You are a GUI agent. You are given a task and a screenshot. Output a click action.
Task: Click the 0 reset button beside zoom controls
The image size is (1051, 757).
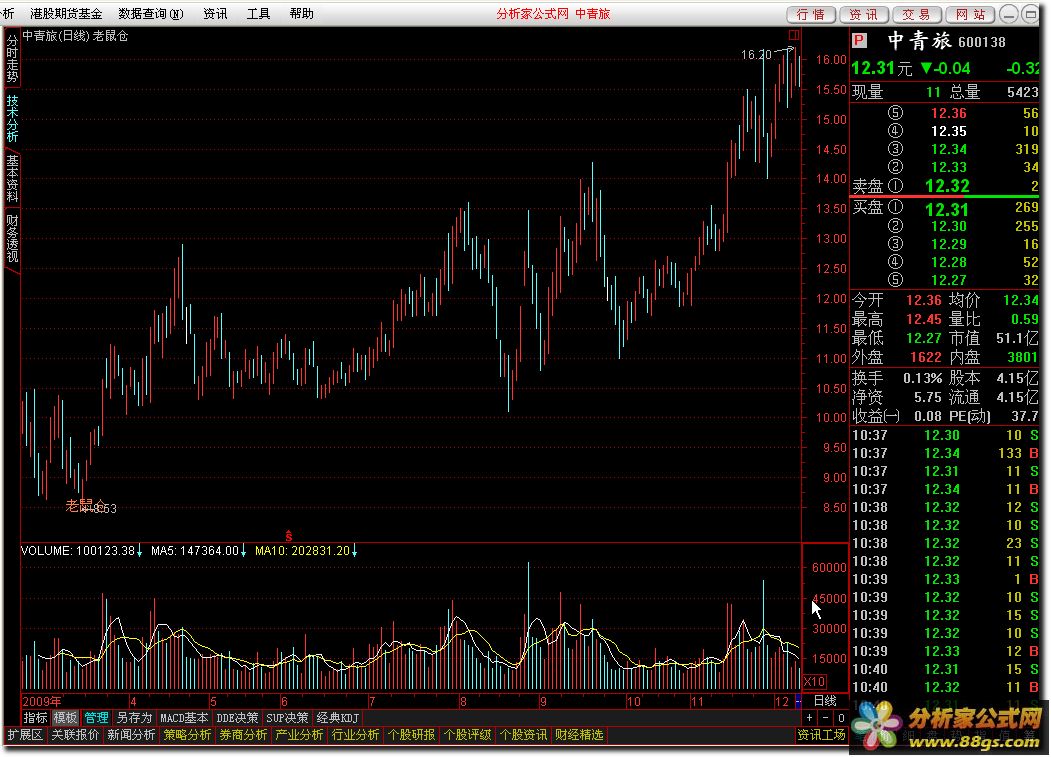pos(841,718)
